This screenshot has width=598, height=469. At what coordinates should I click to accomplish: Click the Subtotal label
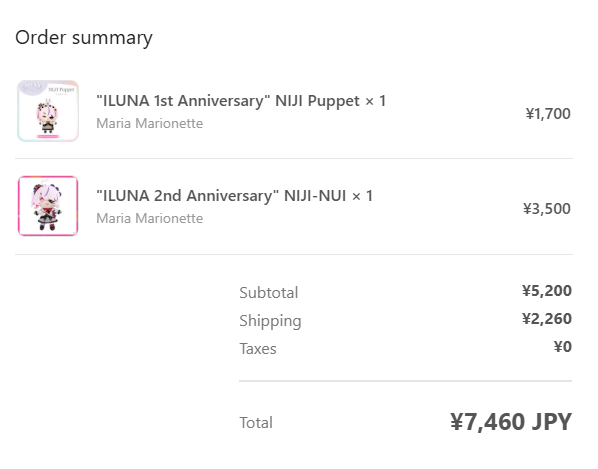[x=268, y=293]
